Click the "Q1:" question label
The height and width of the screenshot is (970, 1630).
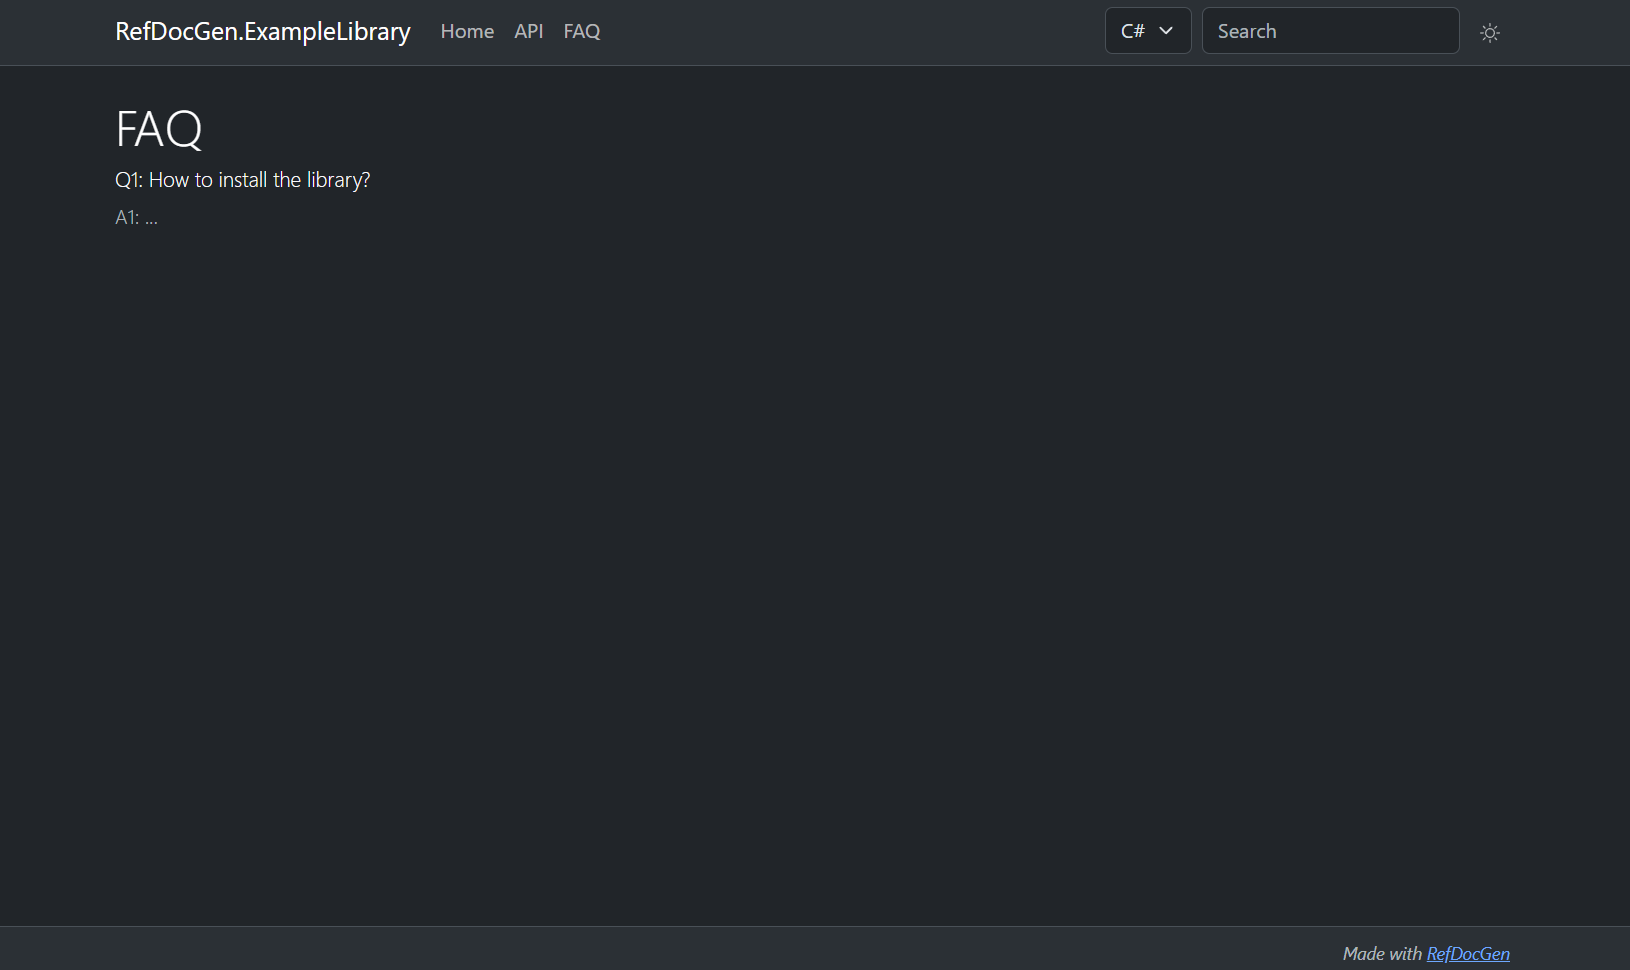tap(129, 180)
